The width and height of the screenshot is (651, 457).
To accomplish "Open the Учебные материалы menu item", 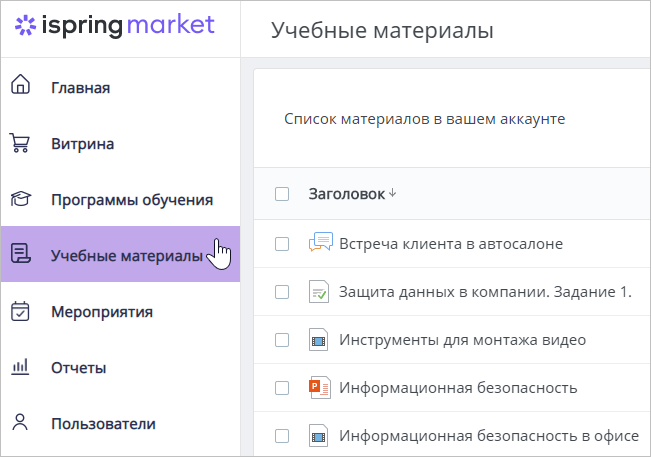I will [x=120, y=254].
